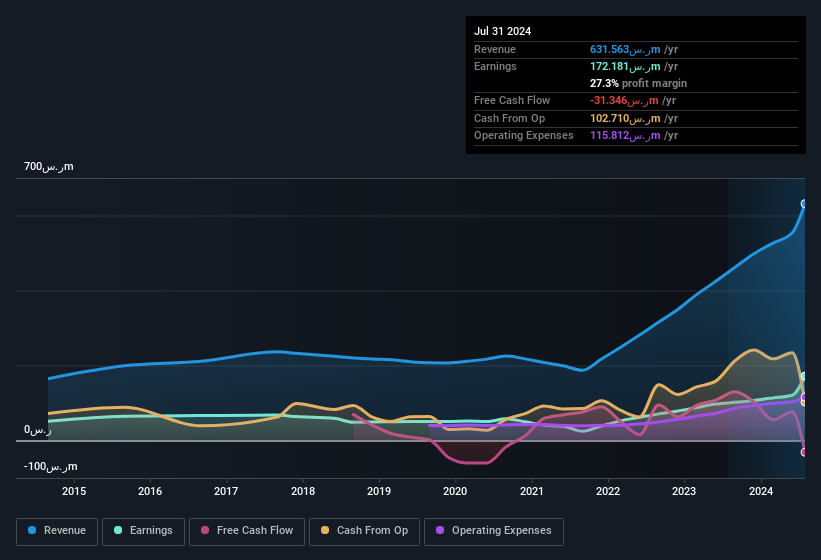Select the 2016 label on the x-axis

pos(150,491)
